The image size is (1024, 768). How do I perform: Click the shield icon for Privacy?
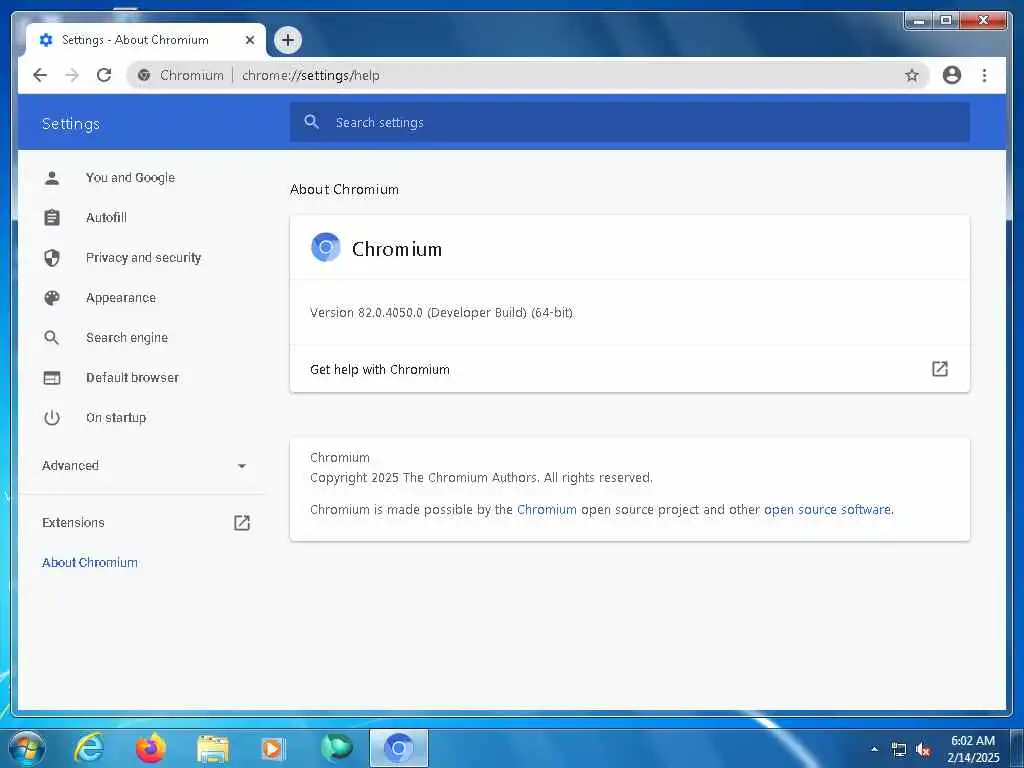pyautogui.click(x=52, y=258)
